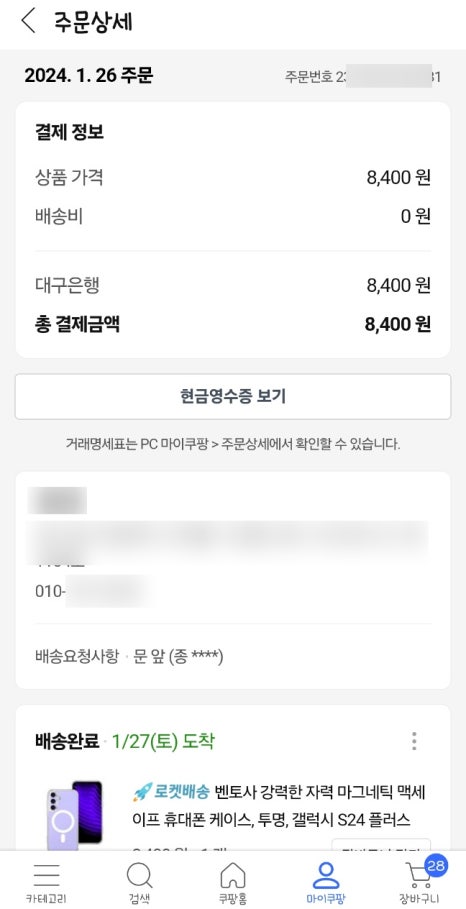
Task: Click the 현금영수증 보기 button
Action: click(x=233, y=397)
